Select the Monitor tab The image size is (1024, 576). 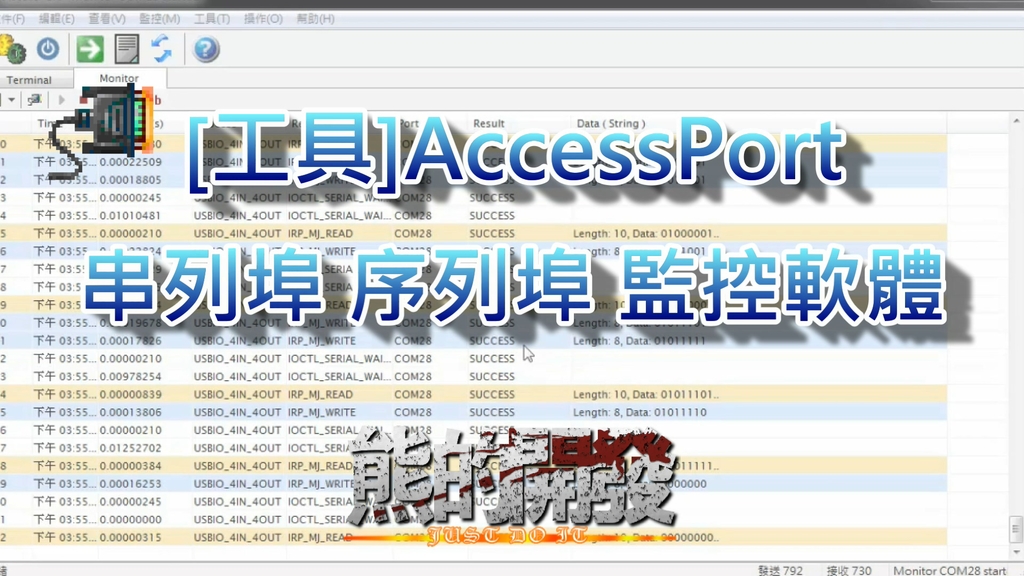119,78
